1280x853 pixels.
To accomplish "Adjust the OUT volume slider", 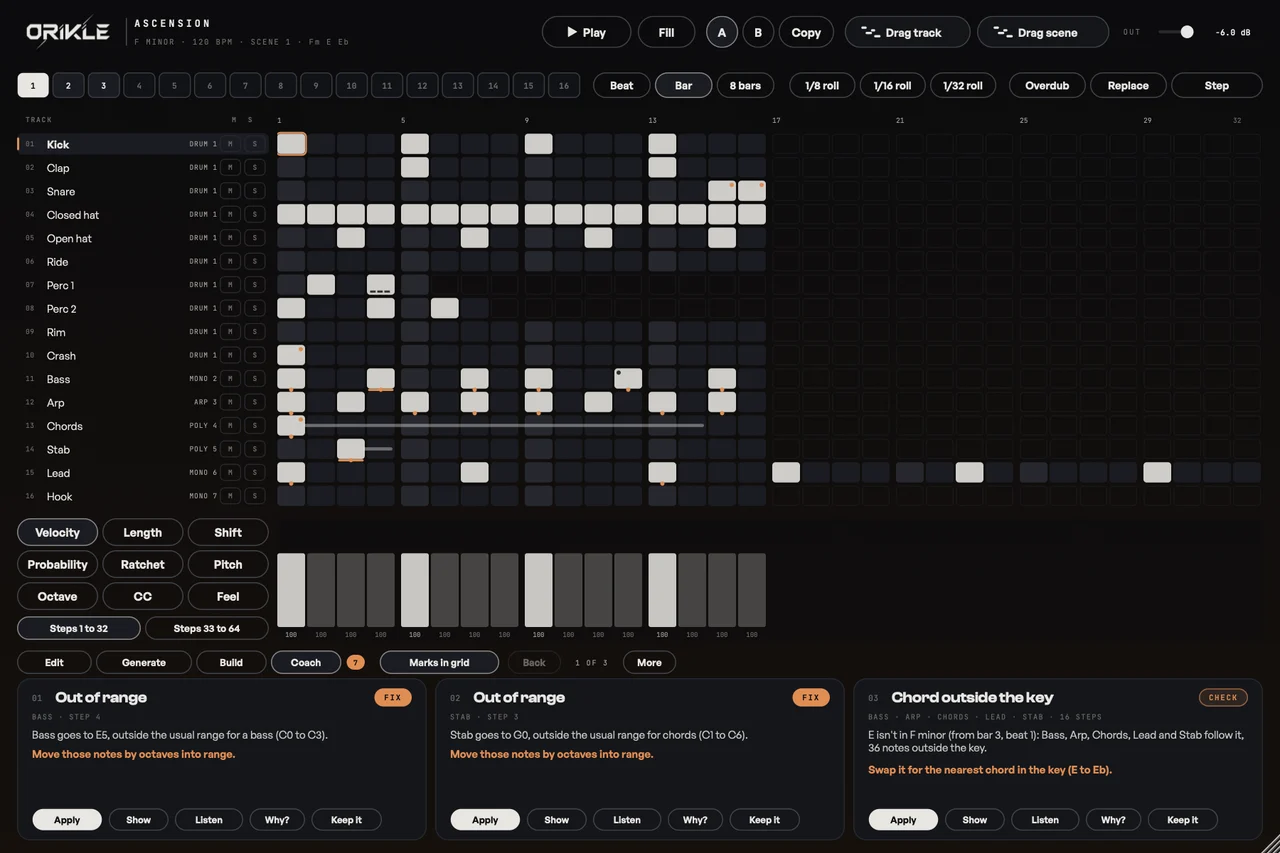I will point(1176,32).
